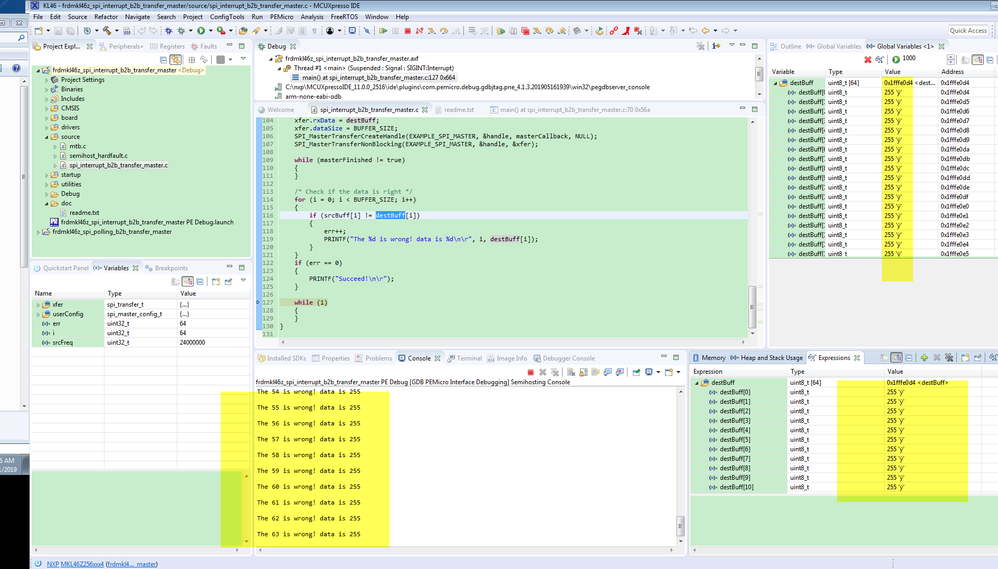
Task: Open spi_interrupt_b2b_transfer_master.c in source folder
Action: [x=118, y=166]
